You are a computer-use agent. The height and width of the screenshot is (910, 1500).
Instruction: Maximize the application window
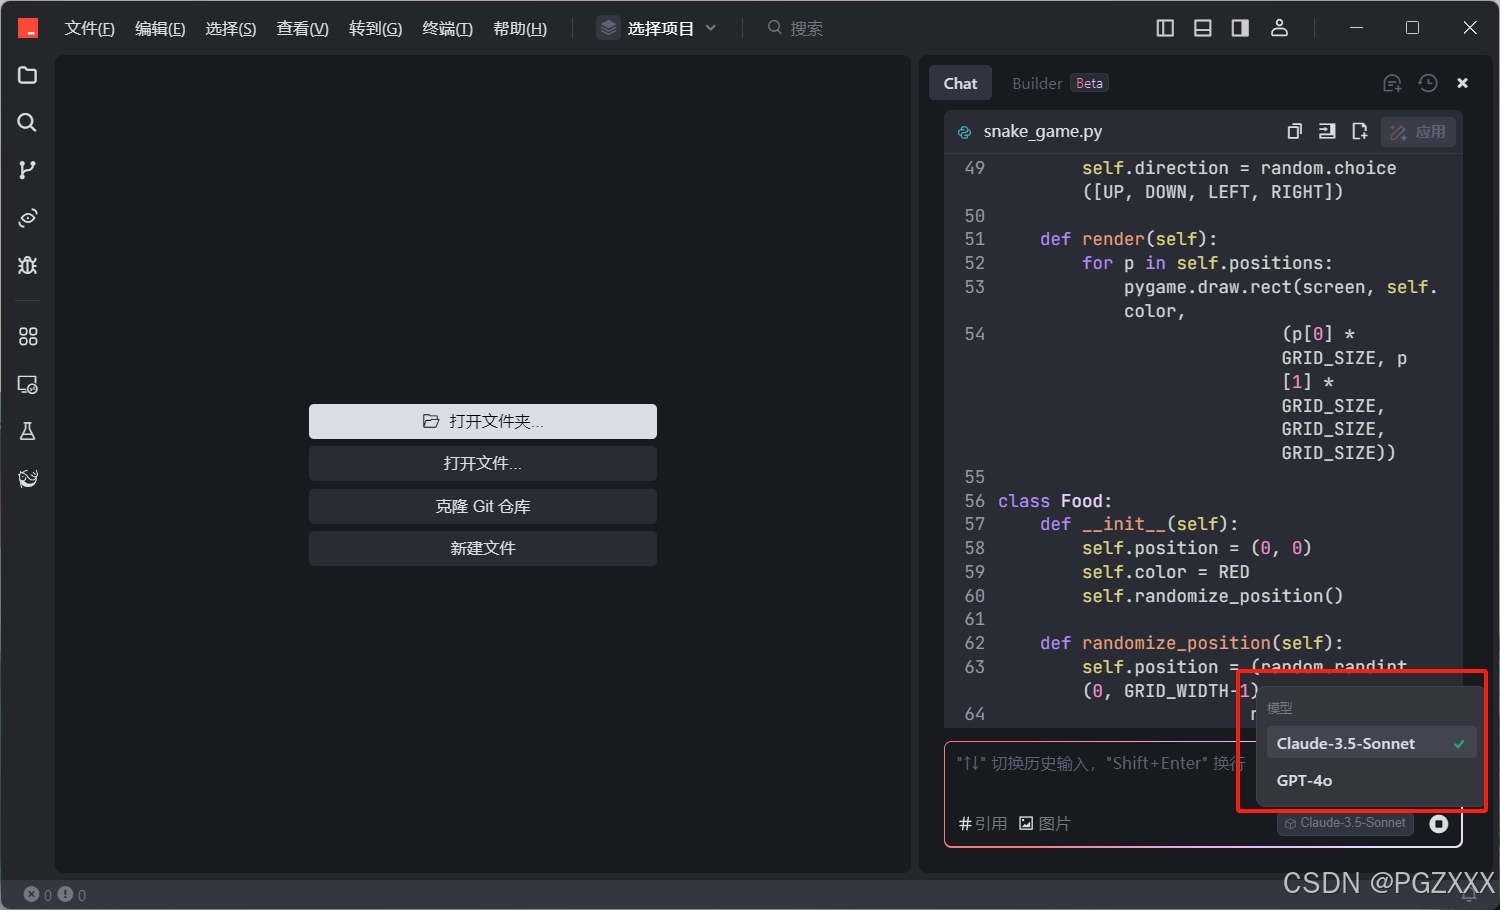(x=1412, y=28)
